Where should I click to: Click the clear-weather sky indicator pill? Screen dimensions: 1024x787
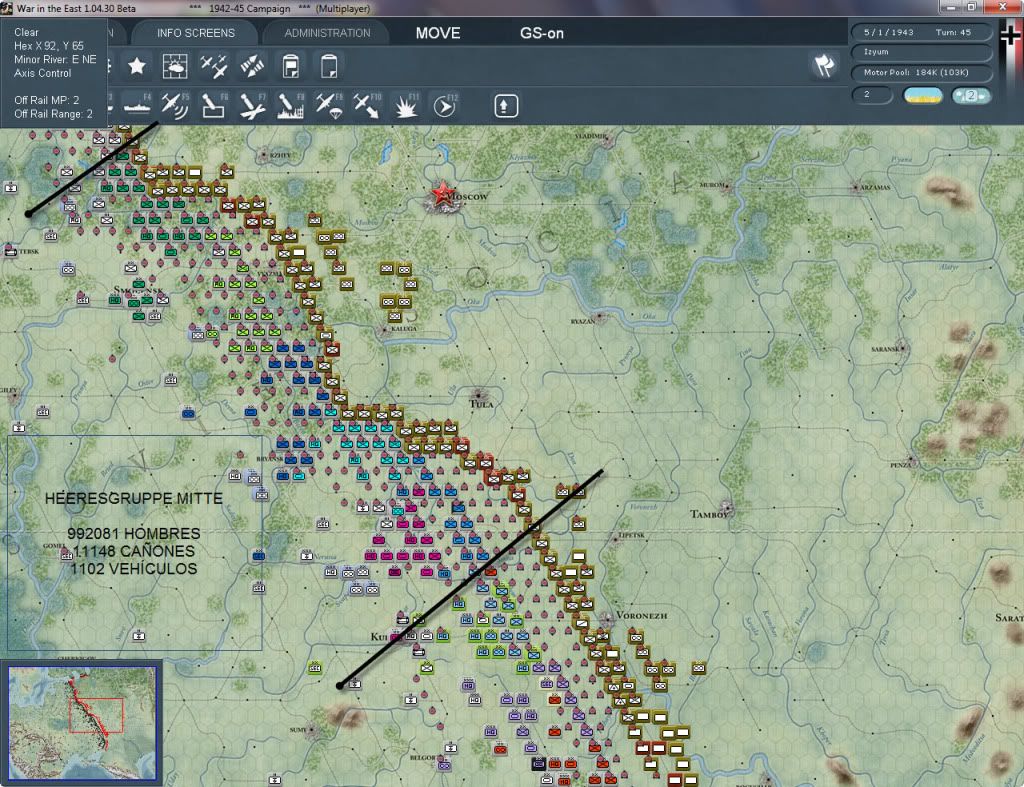pos(923,95)
